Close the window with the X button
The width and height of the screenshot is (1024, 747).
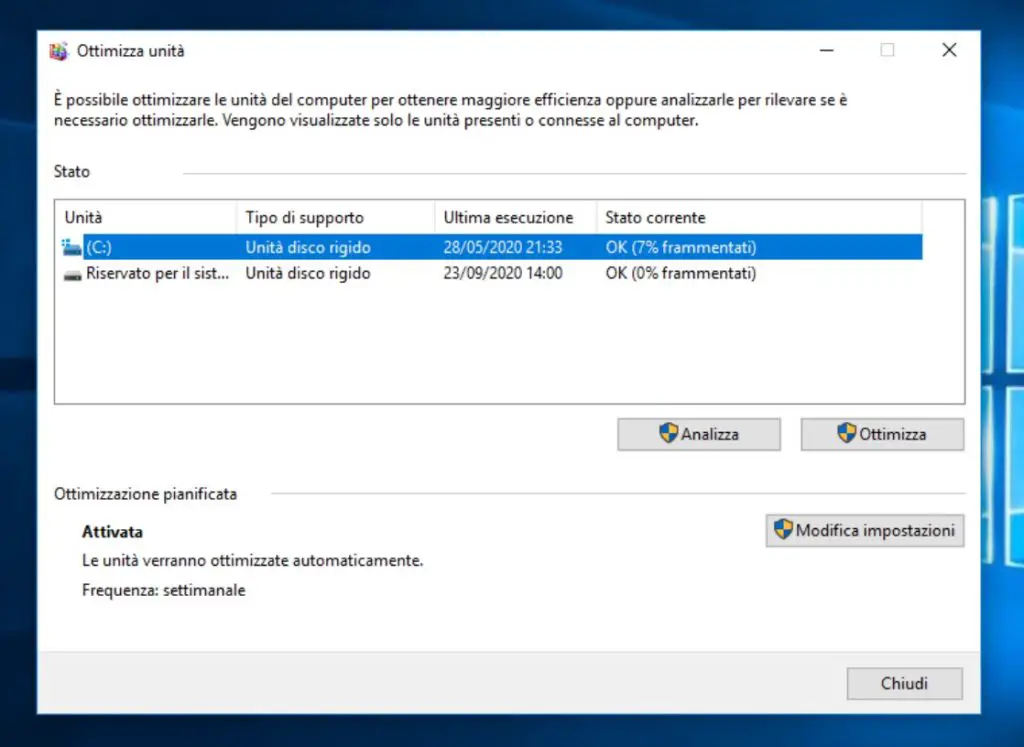pos(949,51)
